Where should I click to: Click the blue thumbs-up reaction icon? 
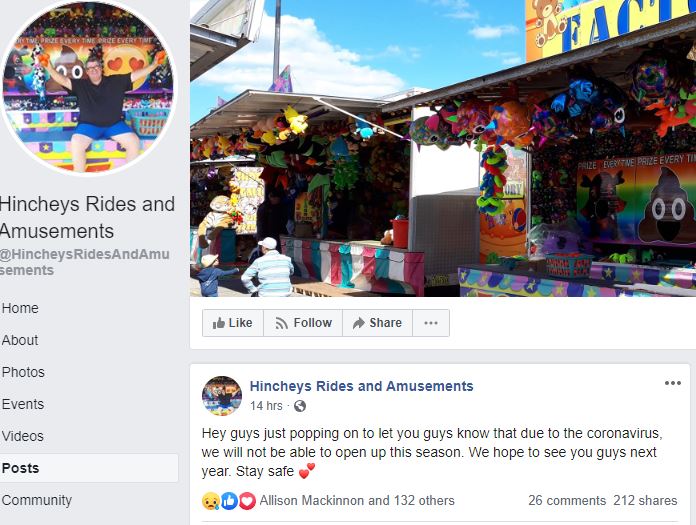[229, 501]
